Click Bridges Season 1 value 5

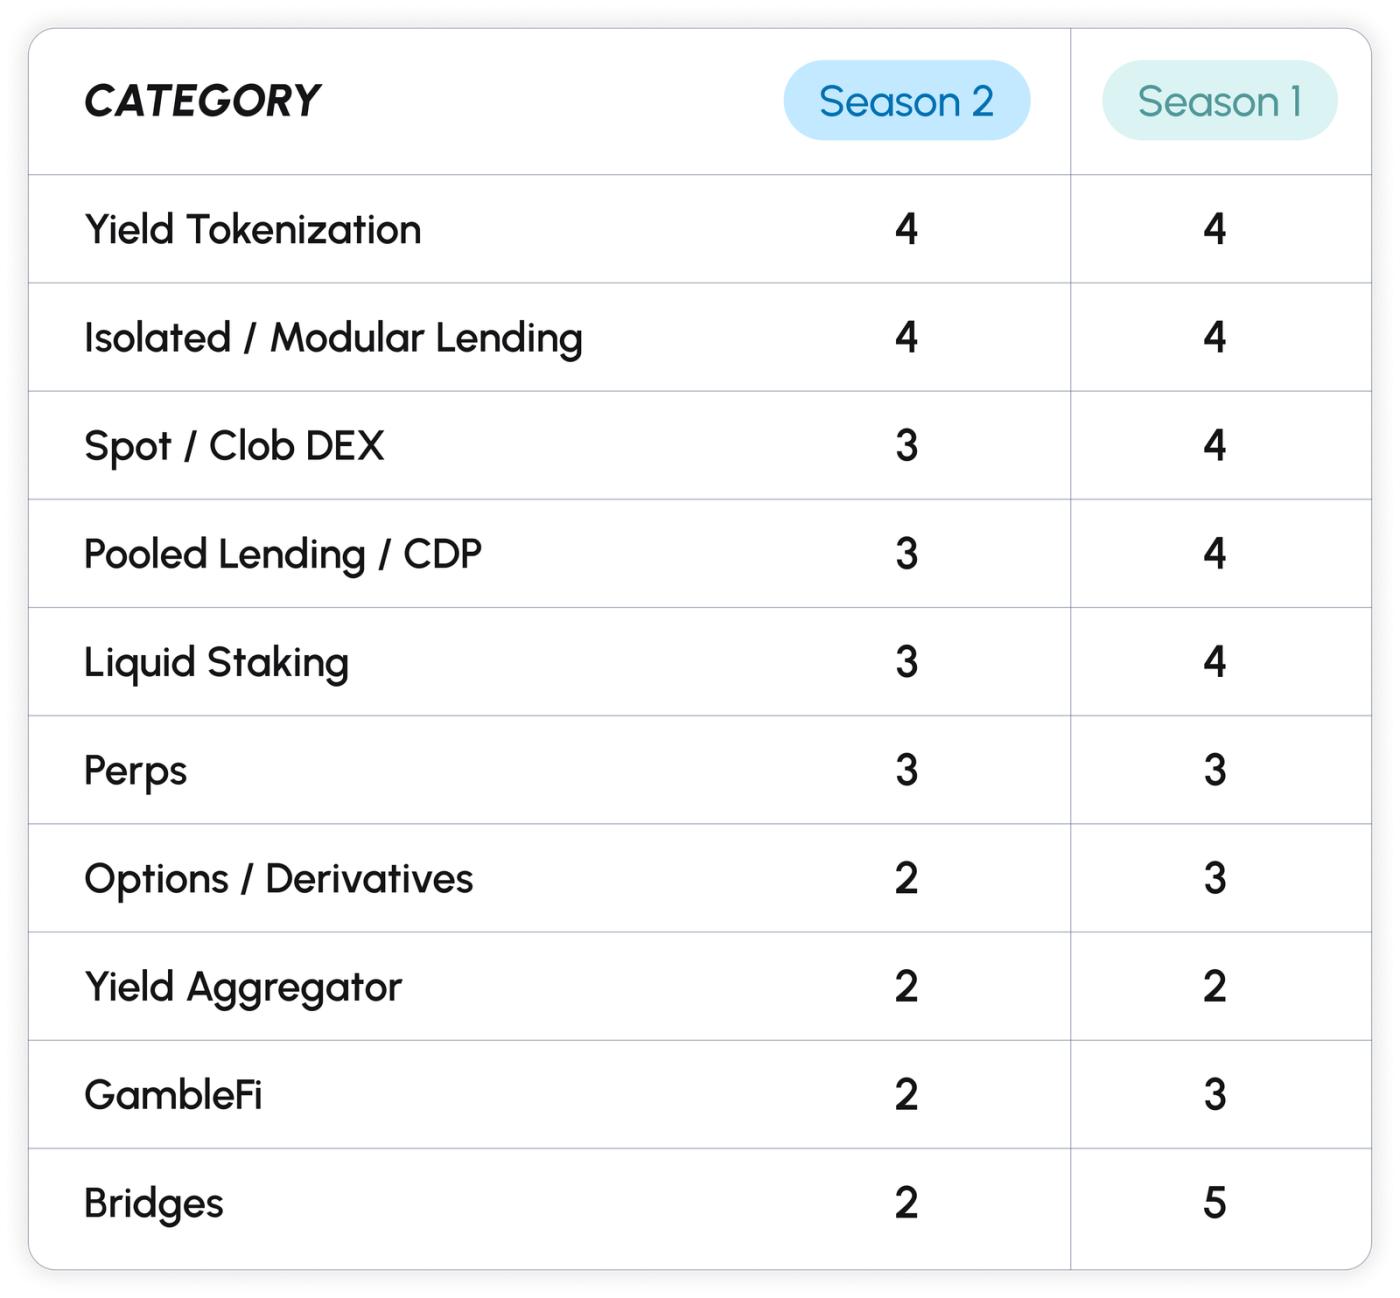click(1214, 1203)
